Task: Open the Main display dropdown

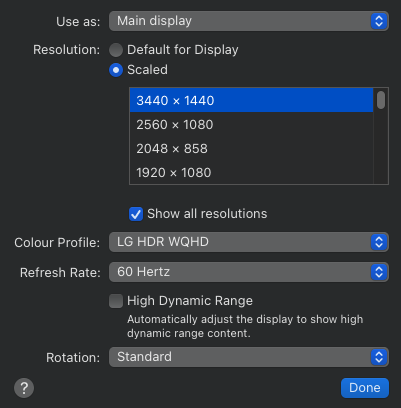Action: pyautogui.click(x=249, y=21)
